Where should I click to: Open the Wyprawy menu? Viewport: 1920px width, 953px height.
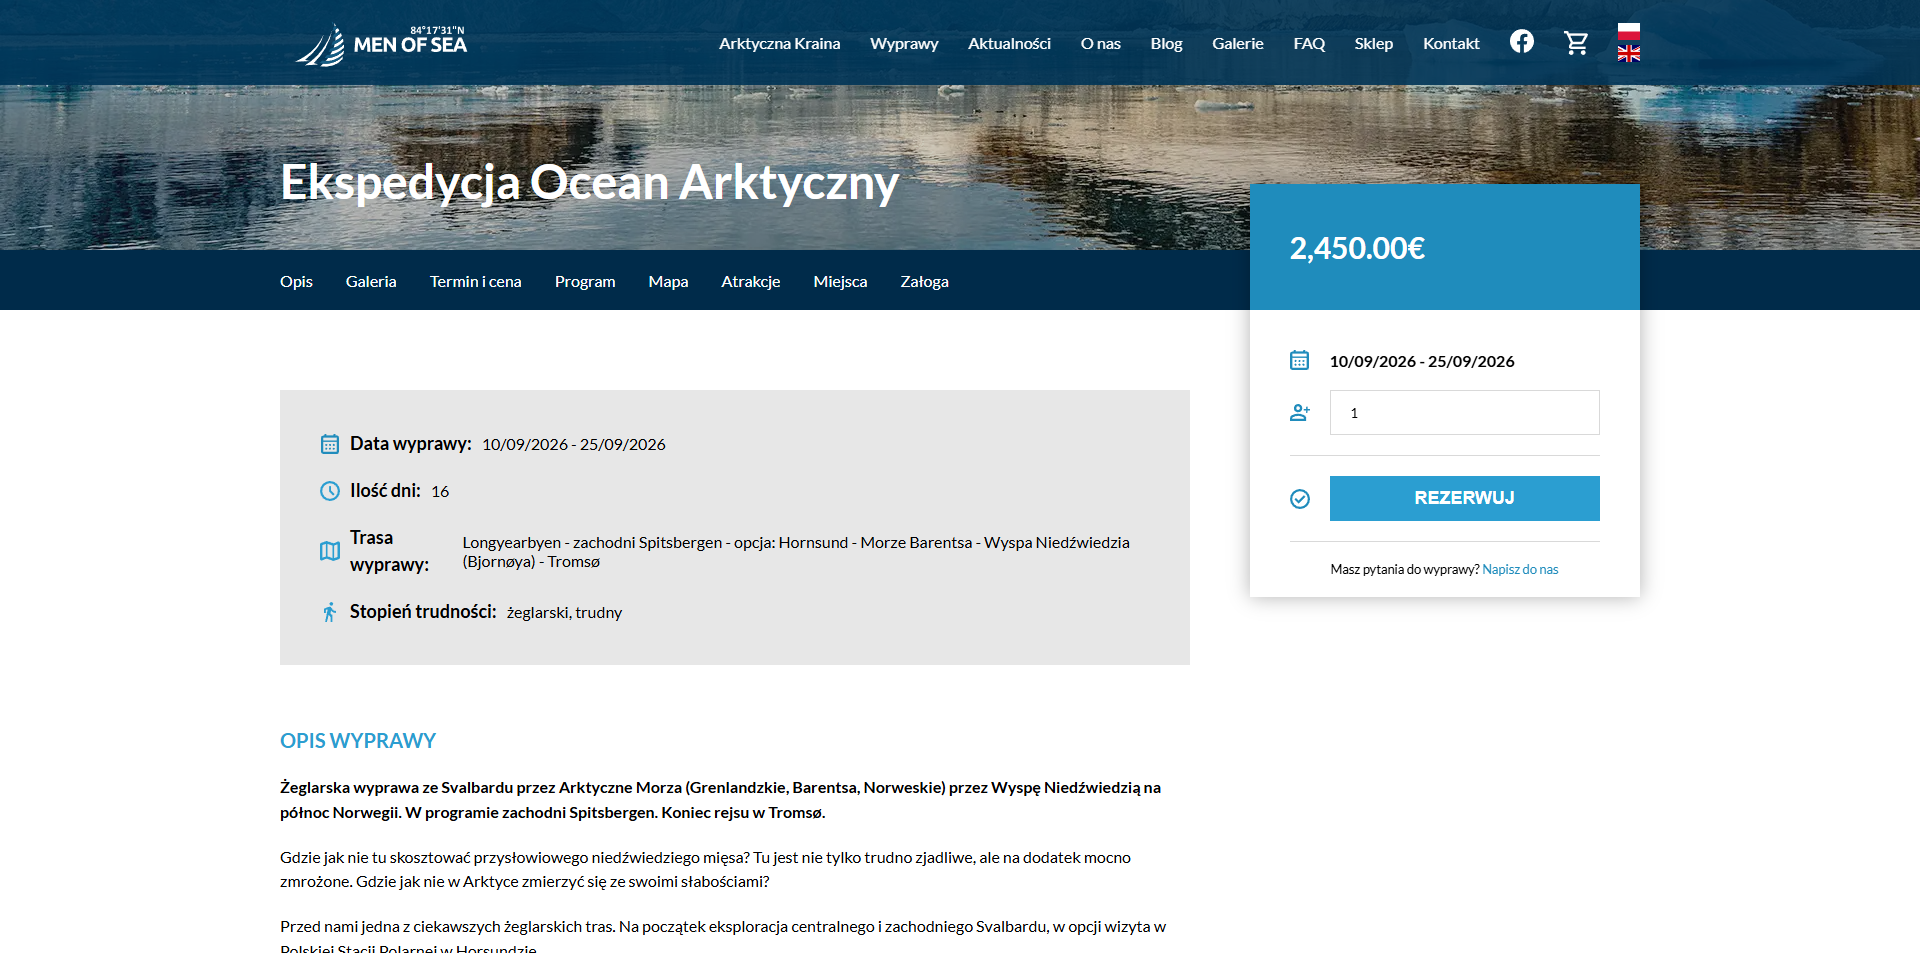tap(904, 43)
